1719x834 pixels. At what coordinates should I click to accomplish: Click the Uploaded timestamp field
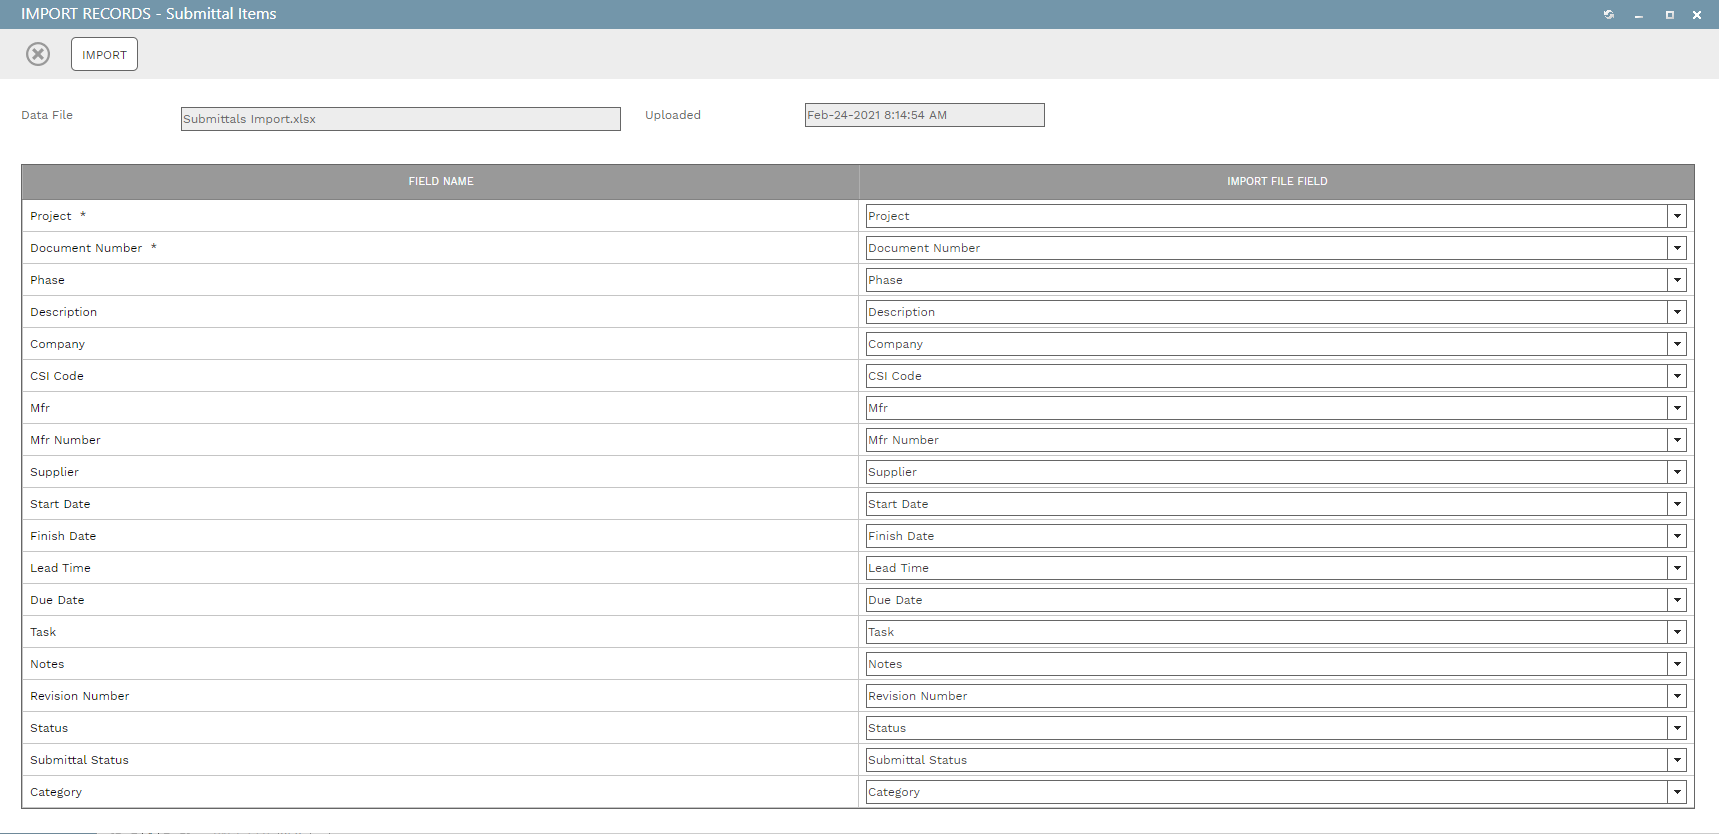[924, 115]
